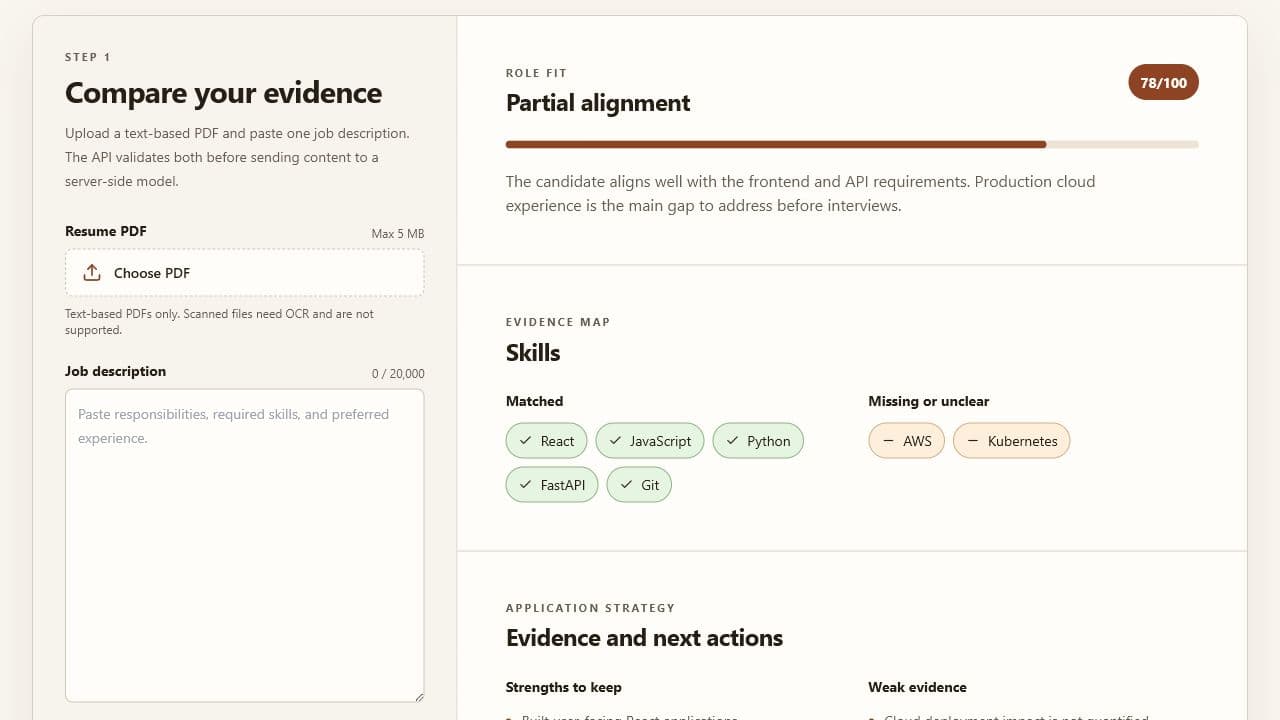Click into the Job description text area

tap(244, 545)
